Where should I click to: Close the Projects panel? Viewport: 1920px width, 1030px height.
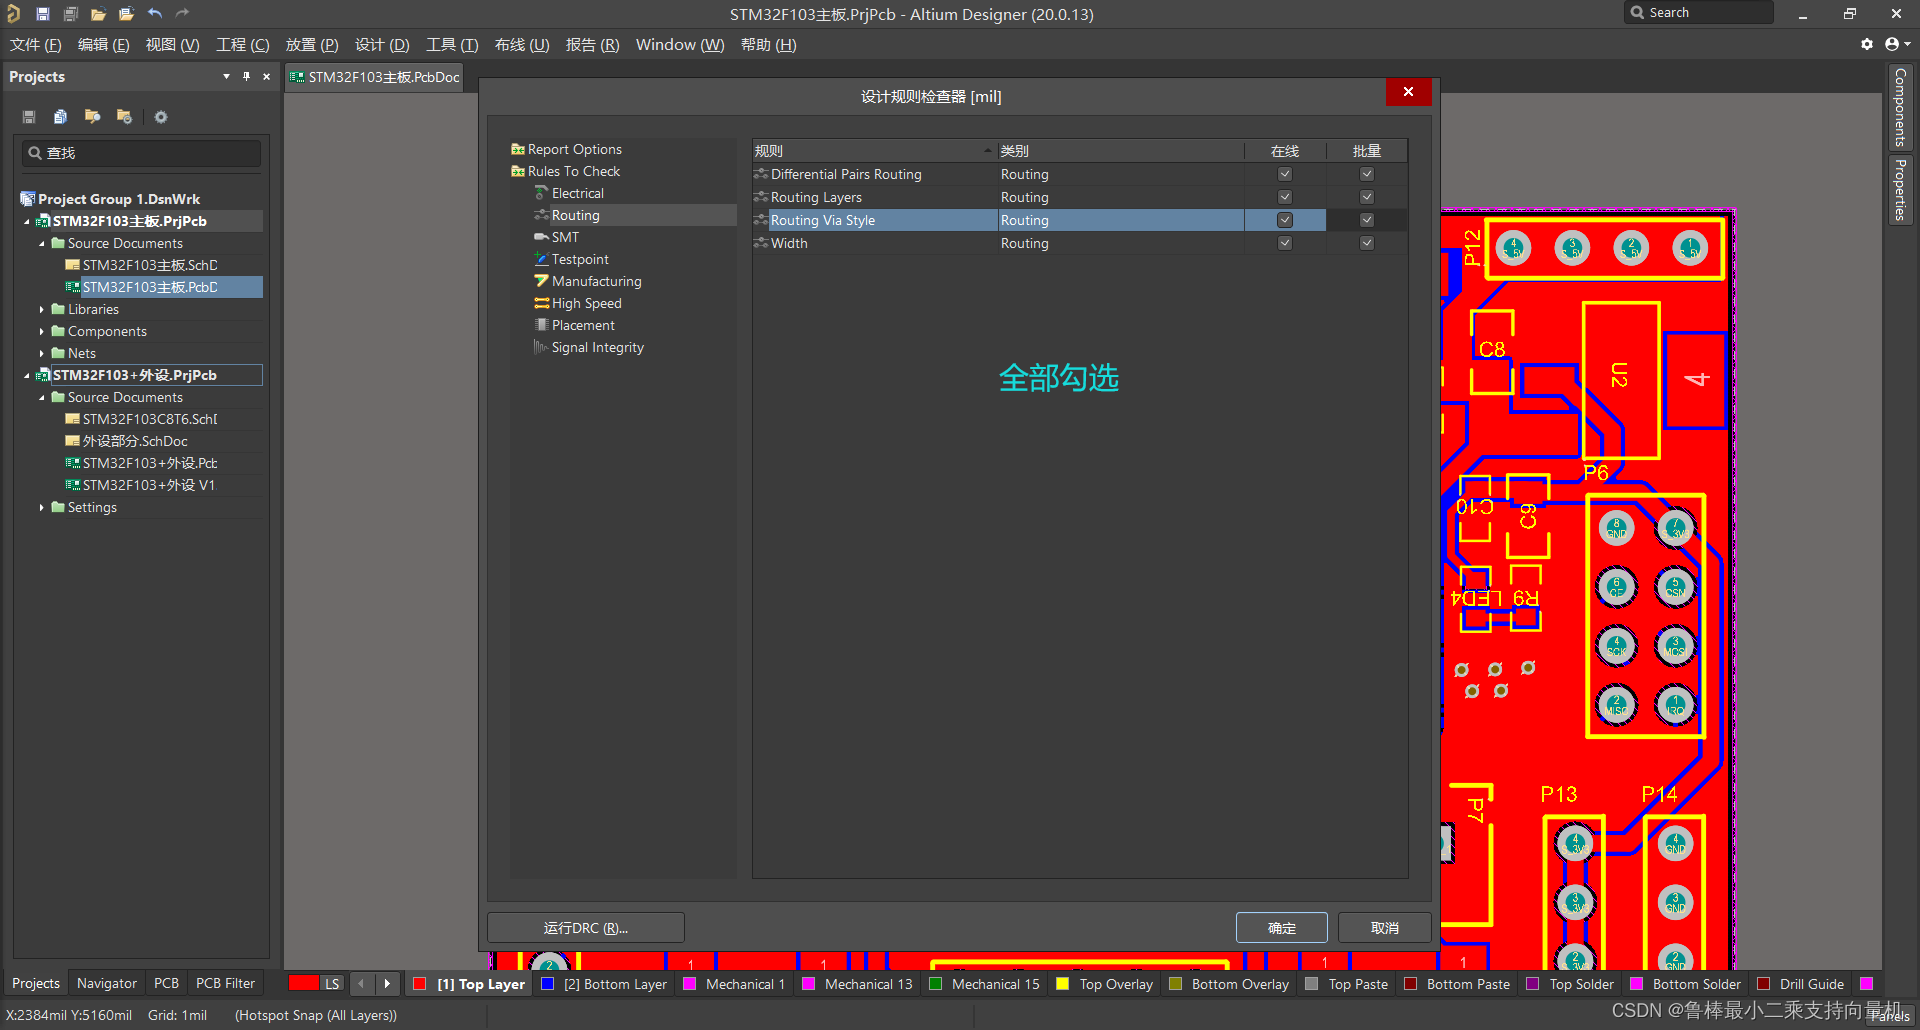(266, 77)
